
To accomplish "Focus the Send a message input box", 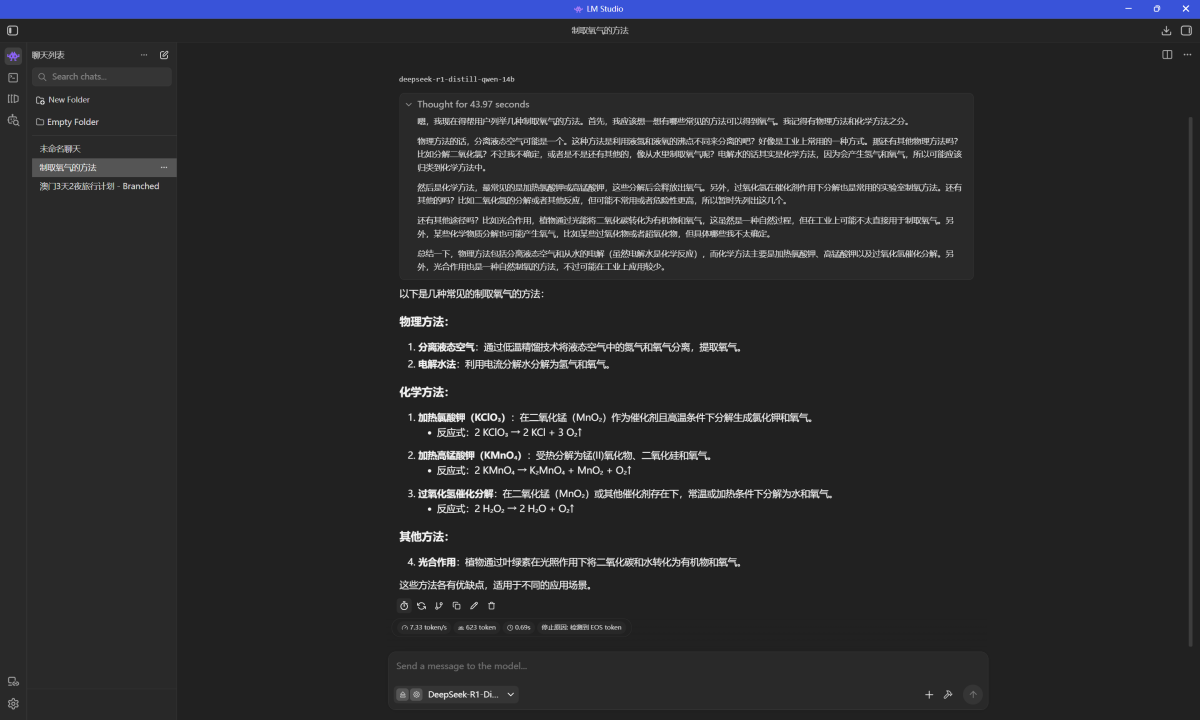I will point(688,666).
